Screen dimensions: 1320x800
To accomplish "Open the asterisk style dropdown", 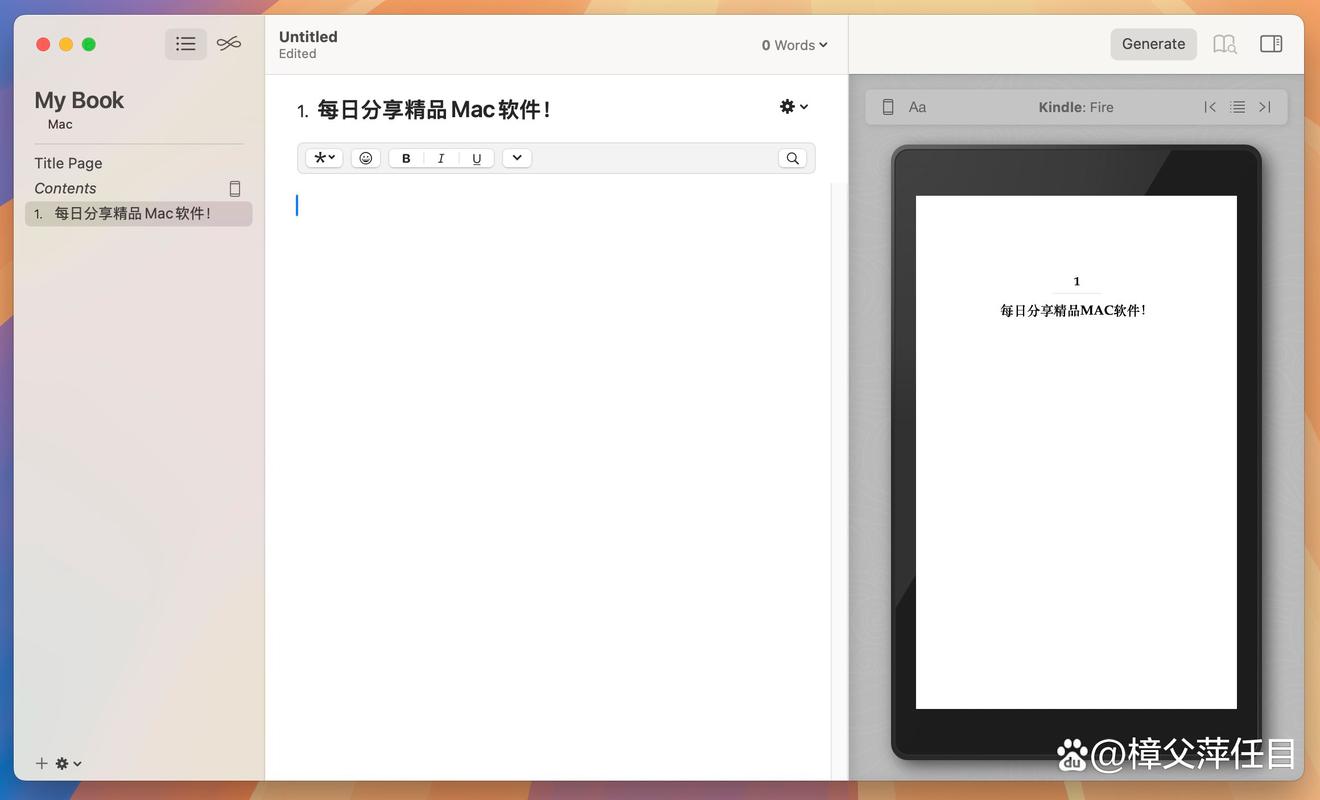I will pyautogui.click(x=324, y=158).
